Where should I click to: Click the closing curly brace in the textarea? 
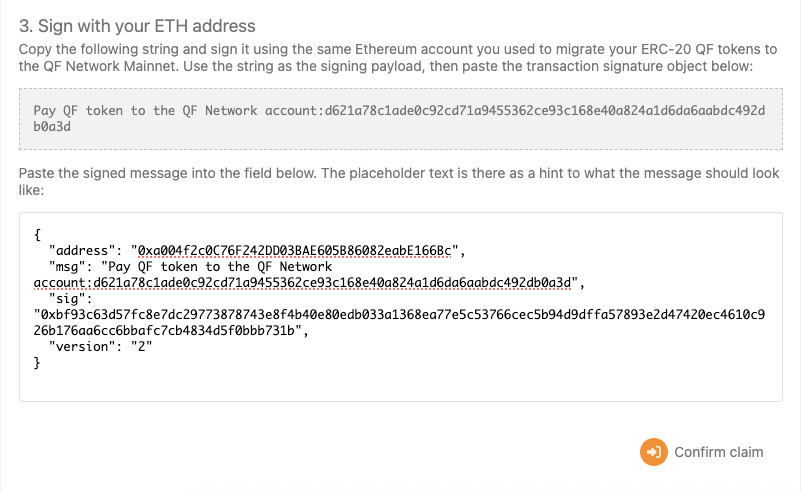point(37,363)
